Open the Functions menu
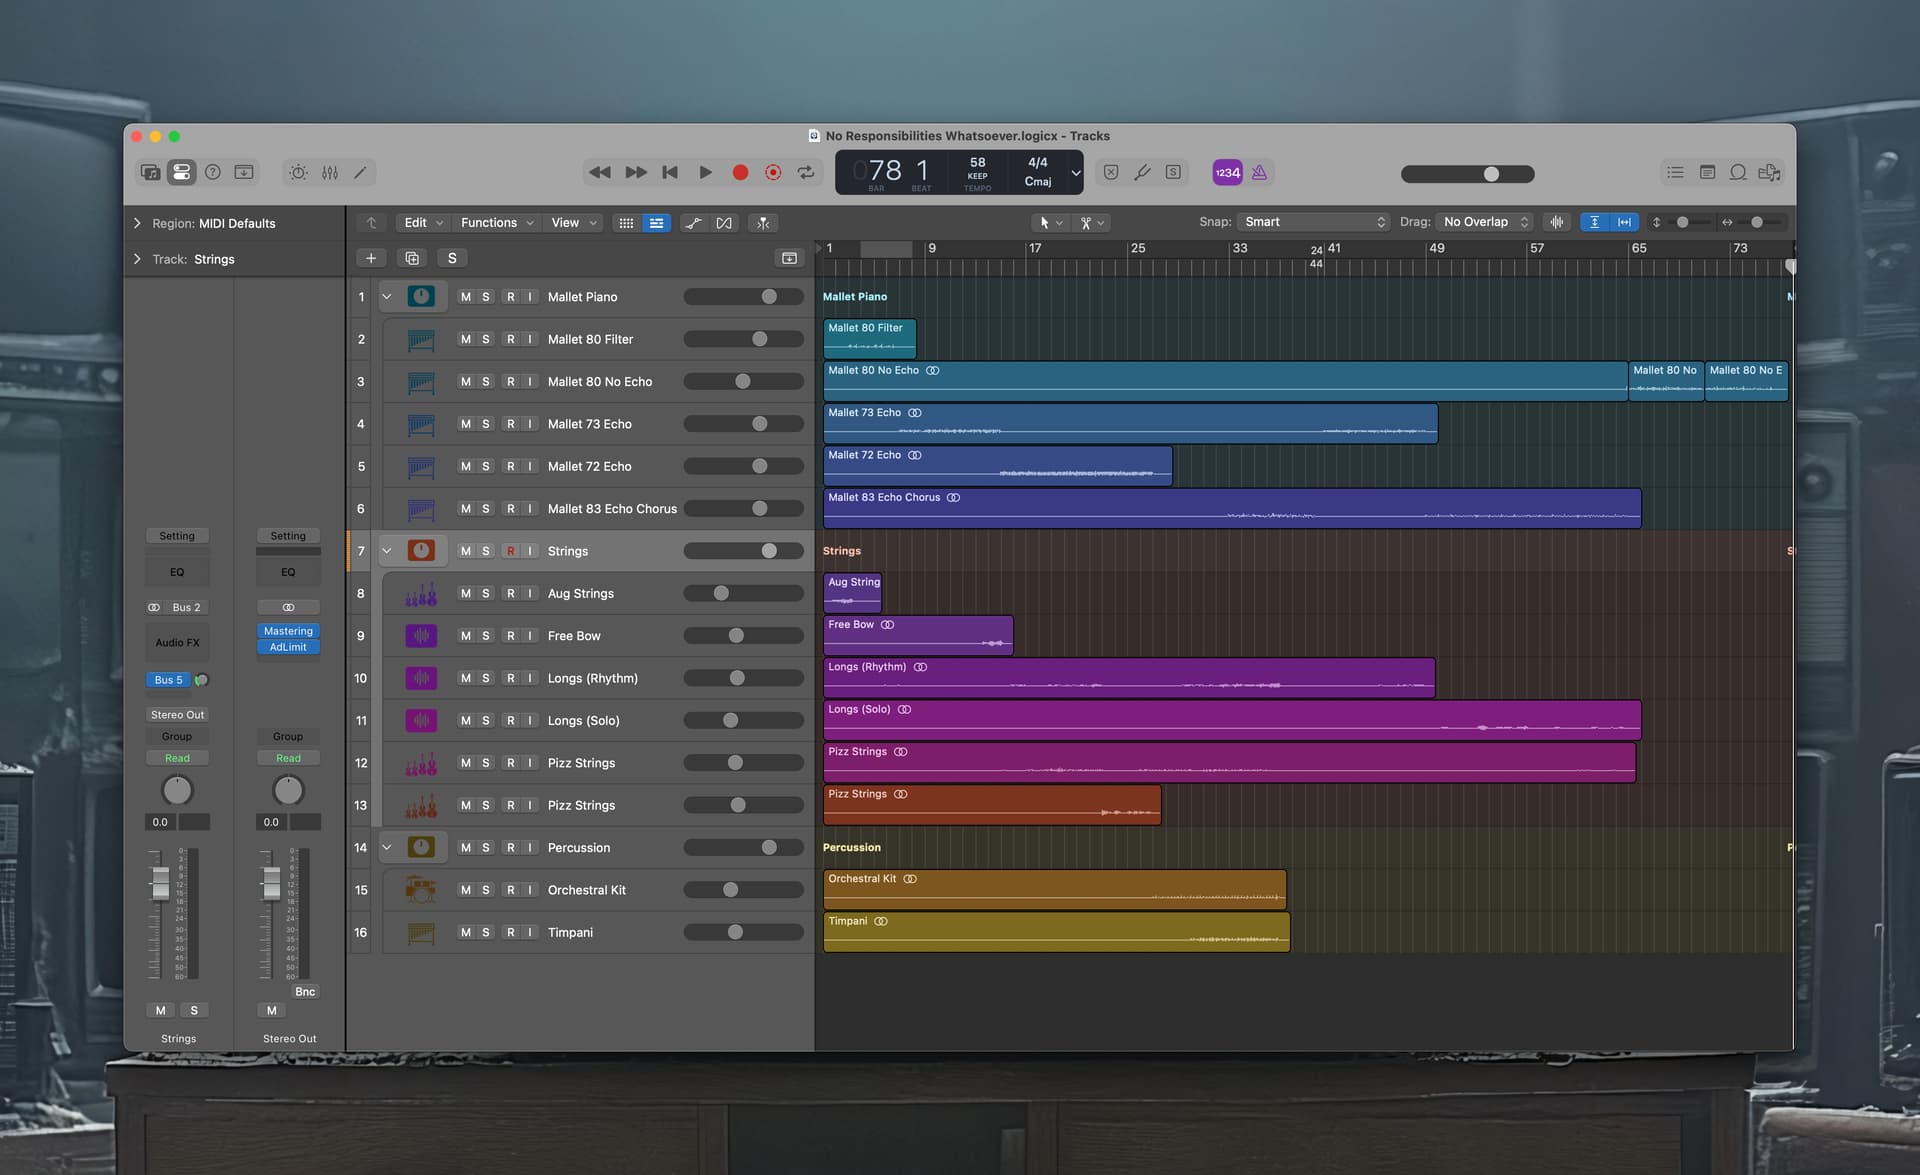The height and width of the screenshot is (1175, 1920). pyautogui.click(x=497, y=223)
